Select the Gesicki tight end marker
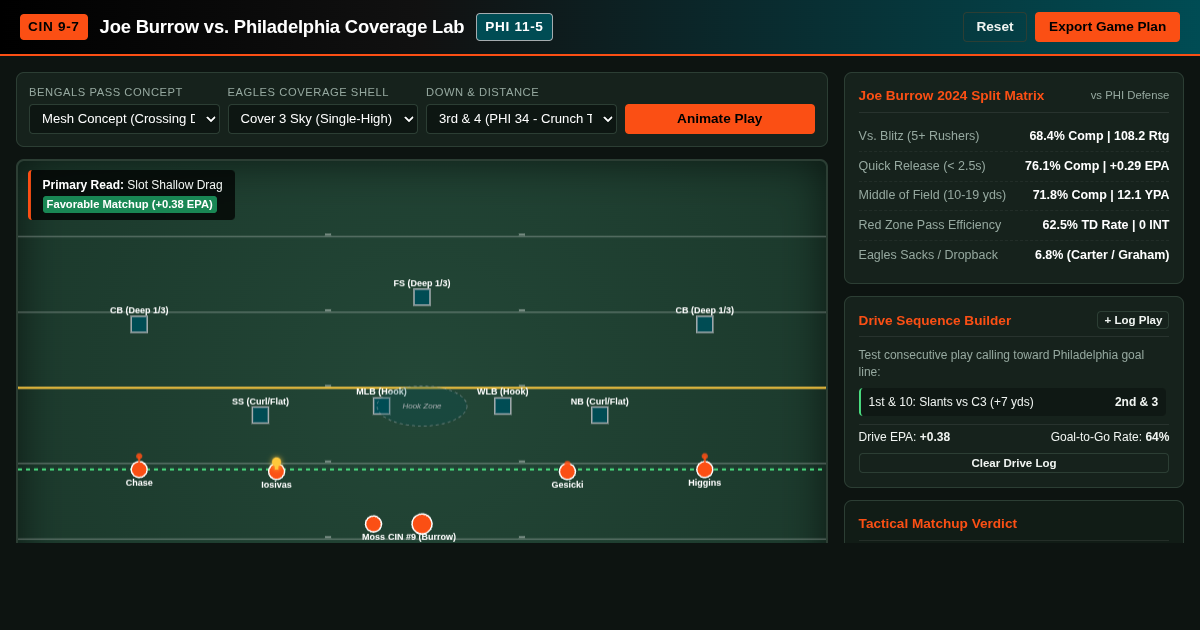The height and width of the screenshot is (630, 1200). click(x=567, y=471)
